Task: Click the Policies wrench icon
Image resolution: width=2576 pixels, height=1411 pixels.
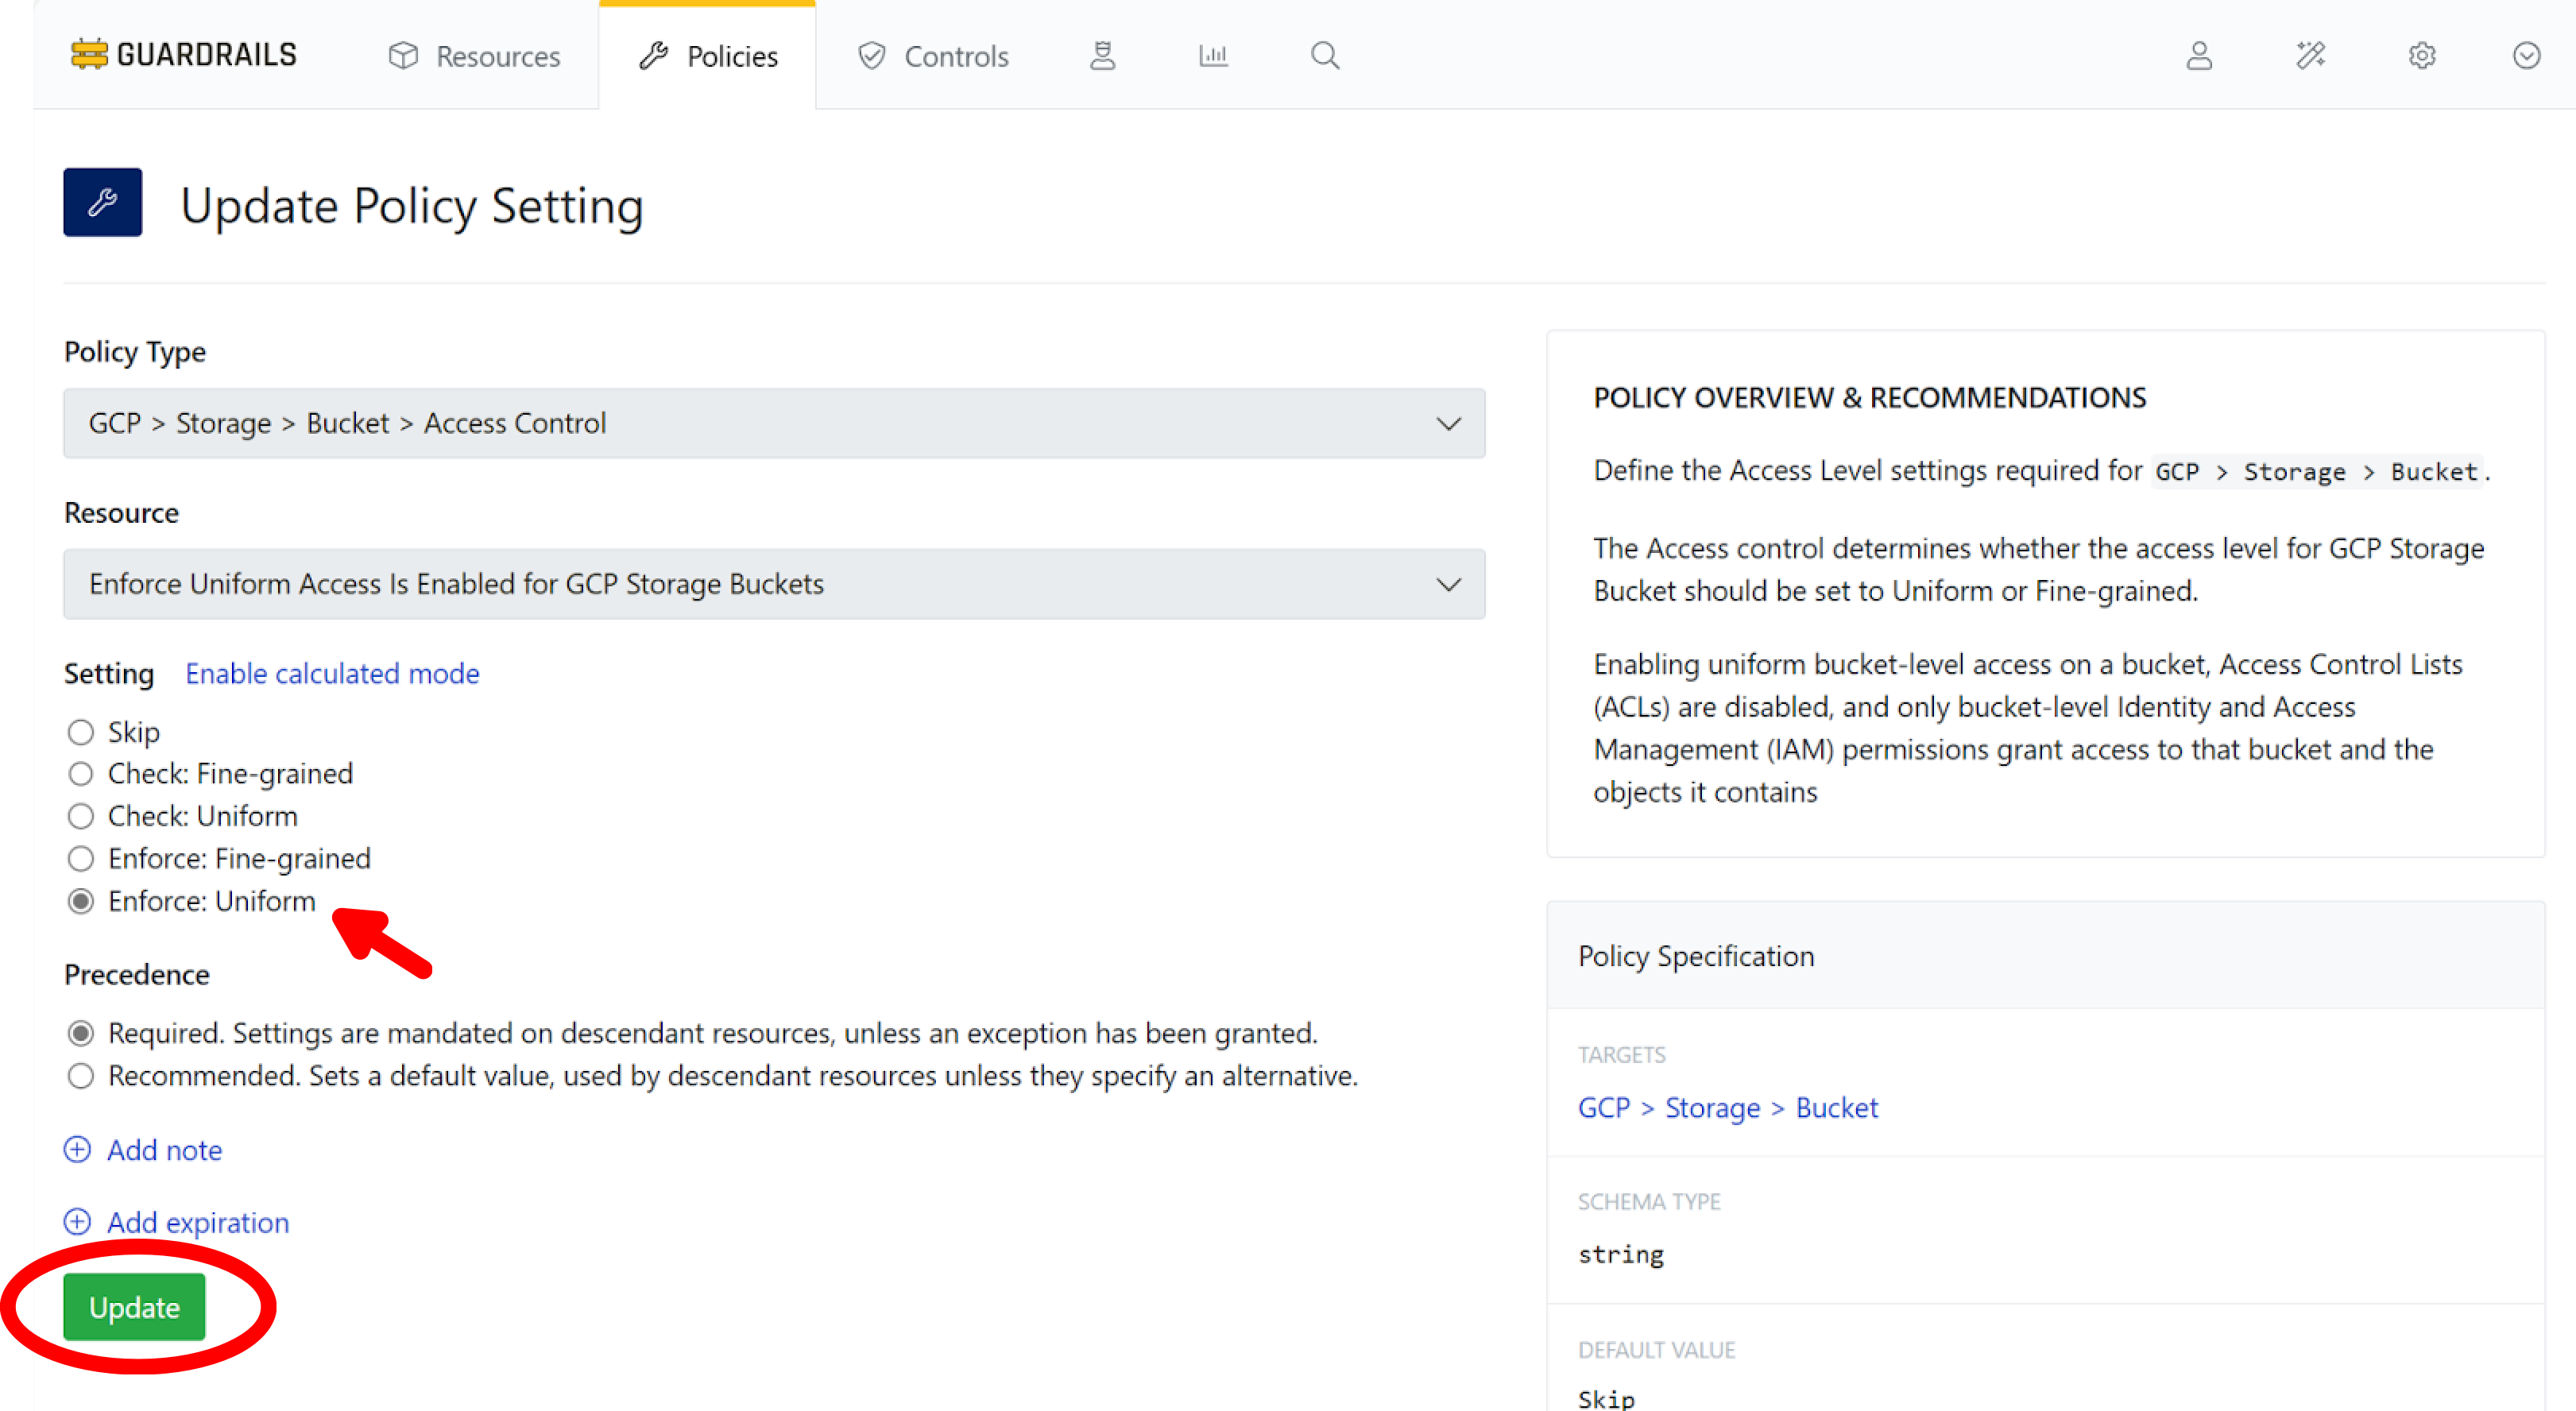Action: tap(653, 56)
